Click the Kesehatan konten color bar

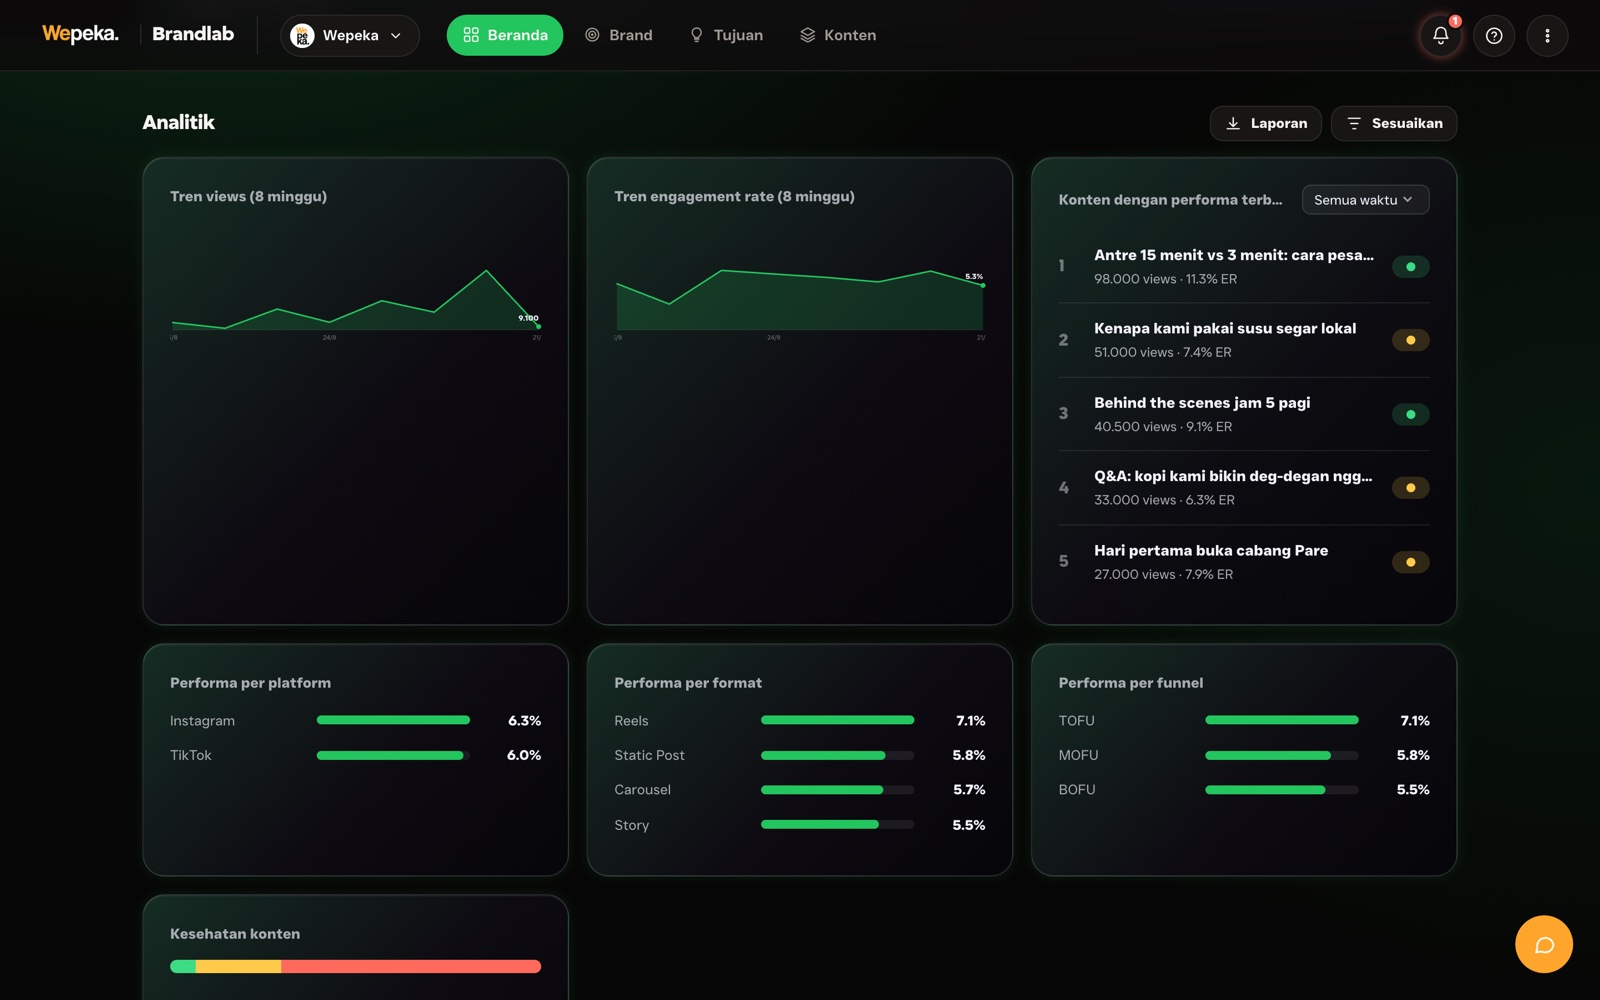[x=355, y=966]
